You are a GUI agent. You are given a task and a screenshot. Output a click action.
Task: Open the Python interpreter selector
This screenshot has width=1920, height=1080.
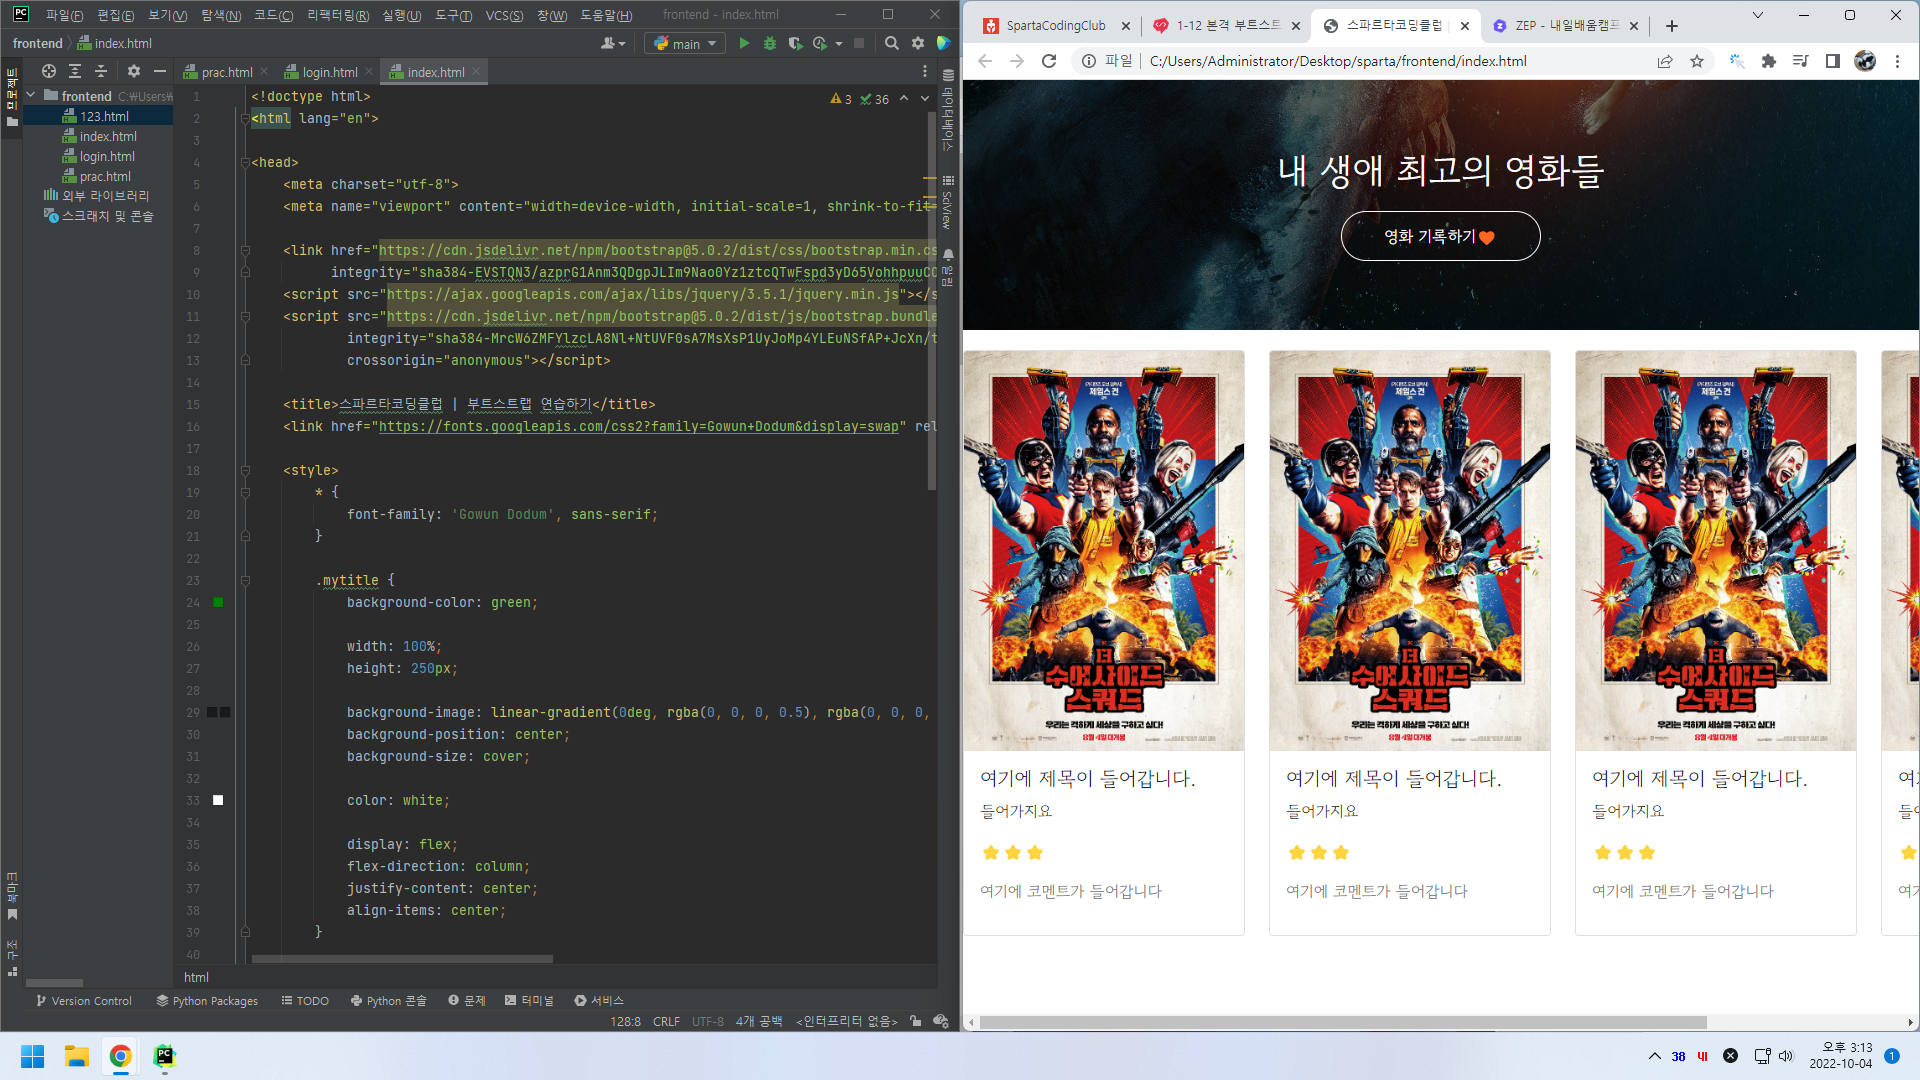point(847,1021)
